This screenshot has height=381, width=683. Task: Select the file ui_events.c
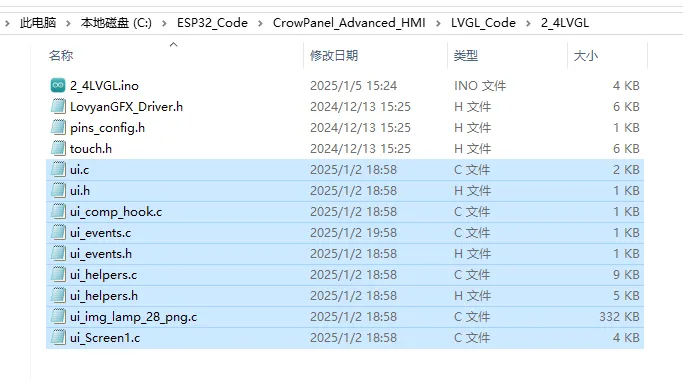tap(100, 233)
